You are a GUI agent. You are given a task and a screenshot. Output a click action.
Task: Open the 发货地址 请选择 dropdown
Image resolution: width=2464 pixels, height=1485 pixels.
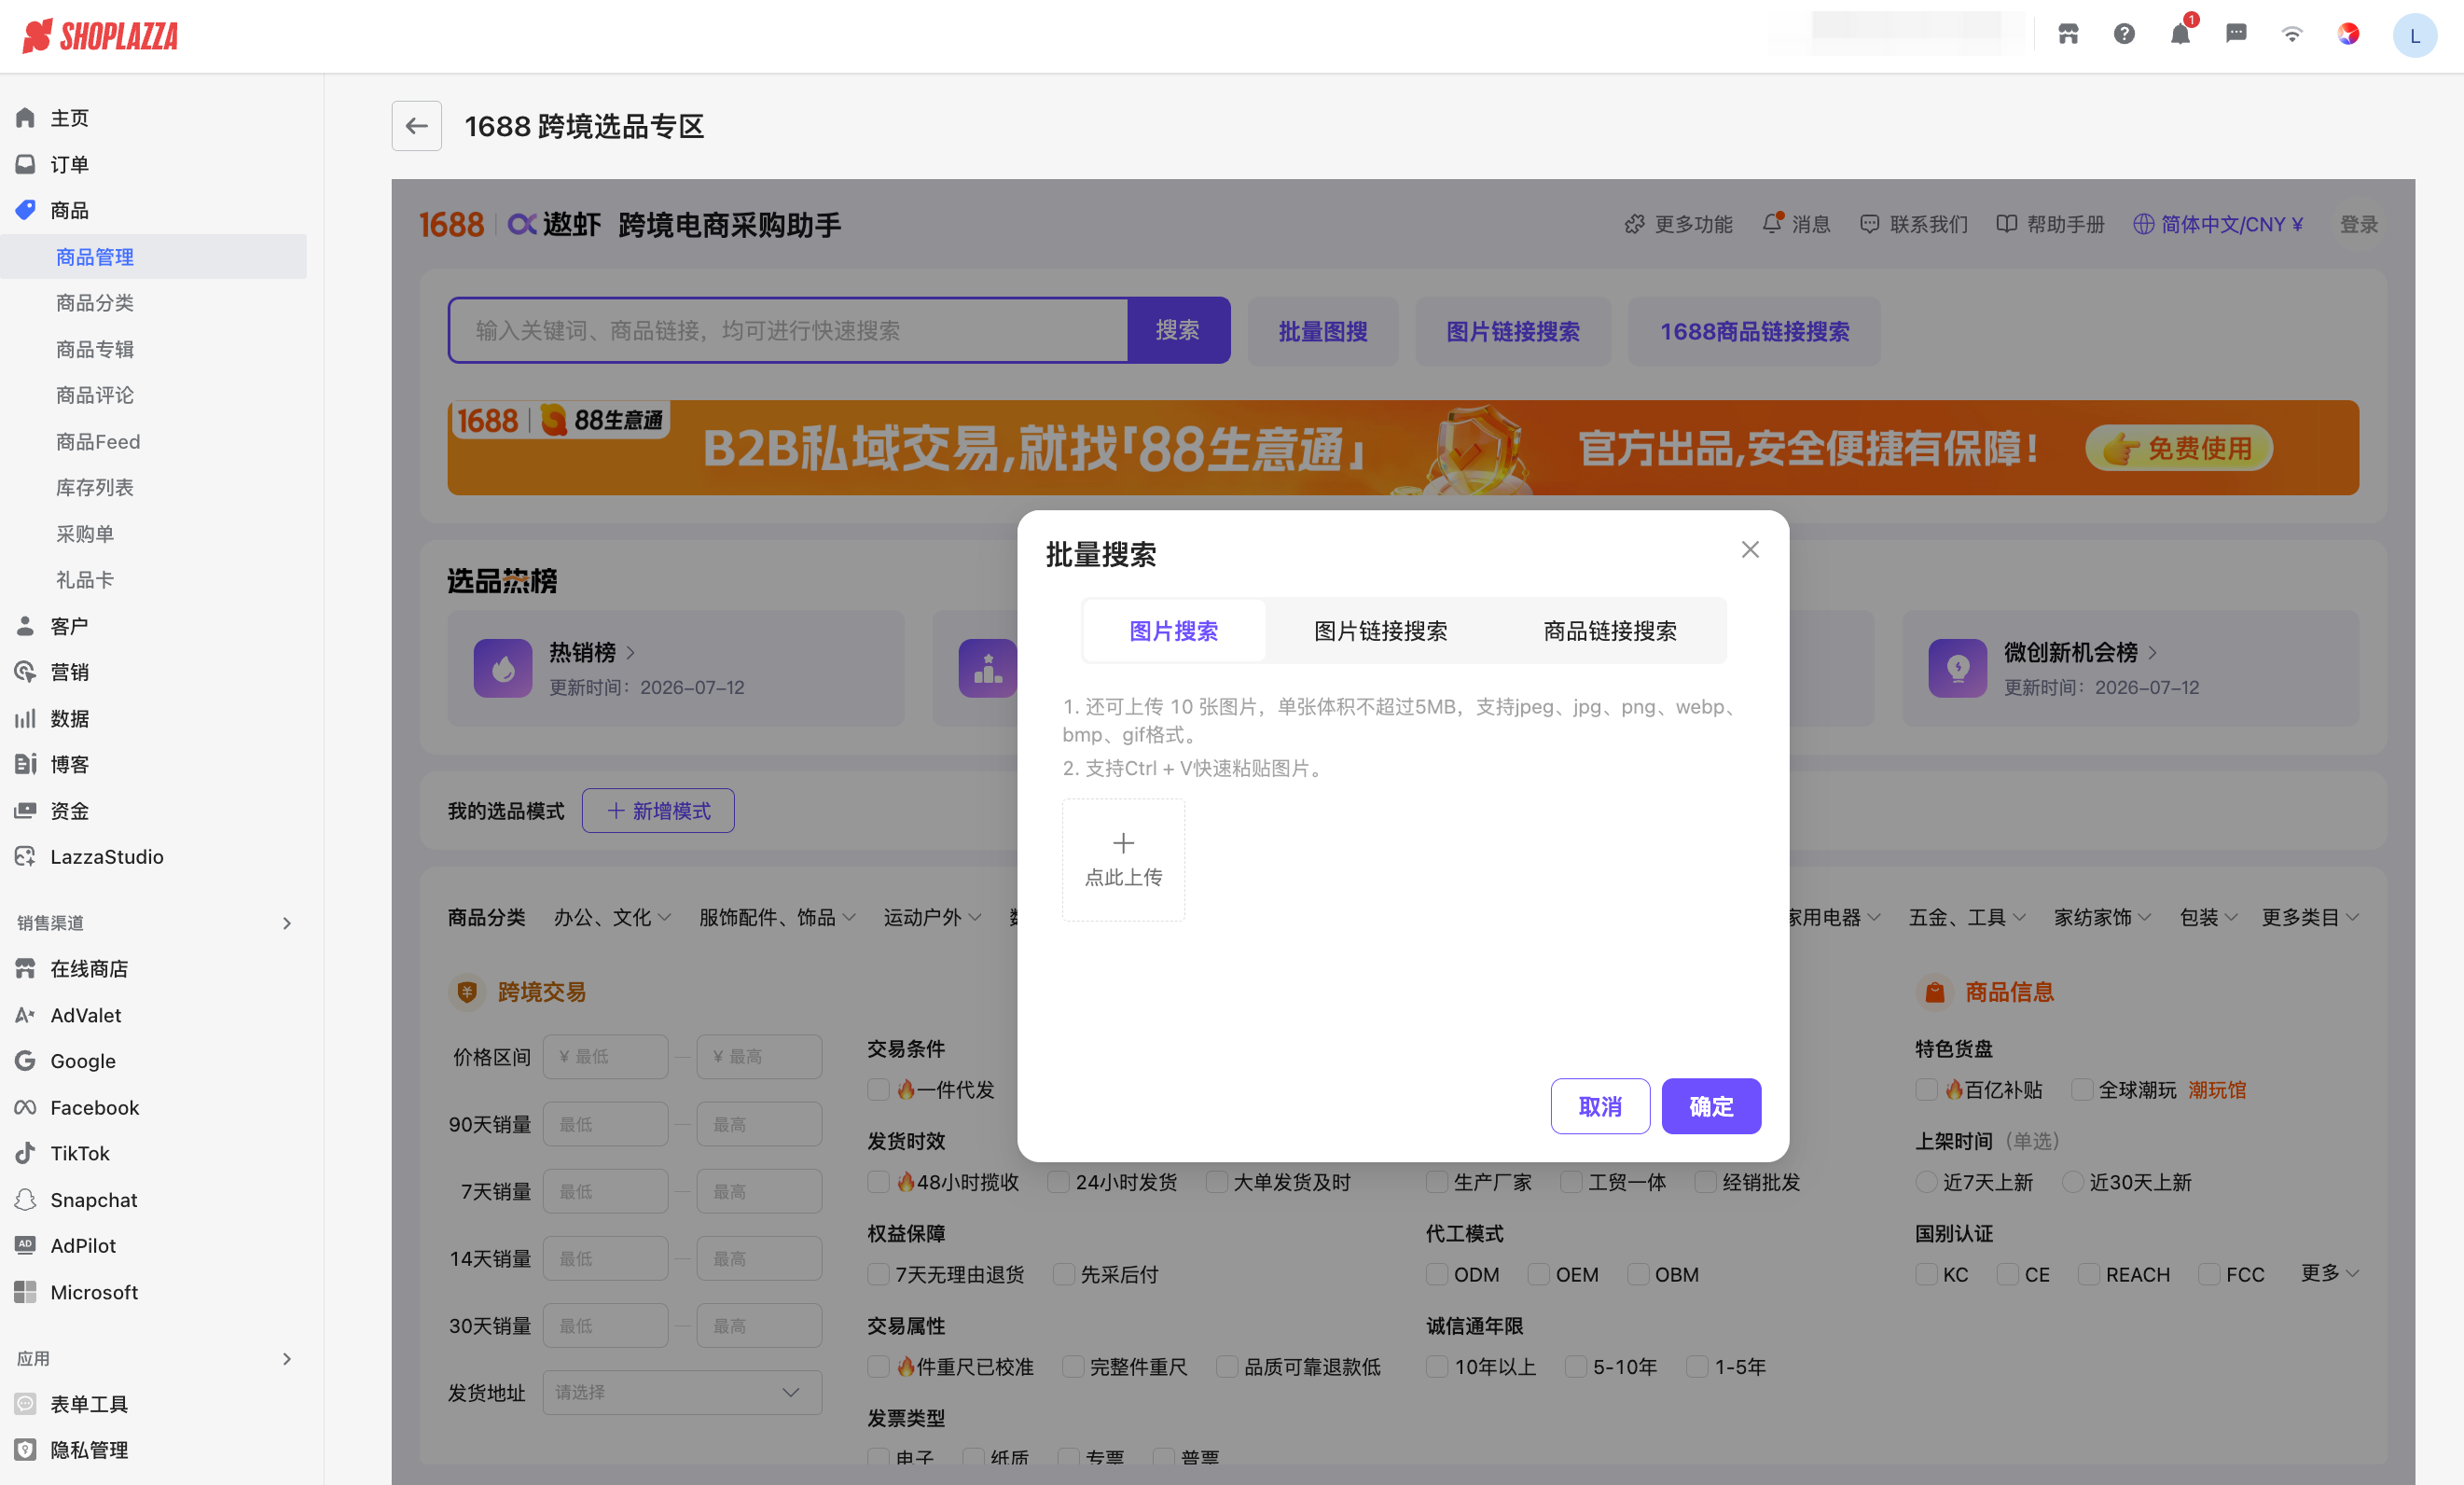pos(682,1393)
